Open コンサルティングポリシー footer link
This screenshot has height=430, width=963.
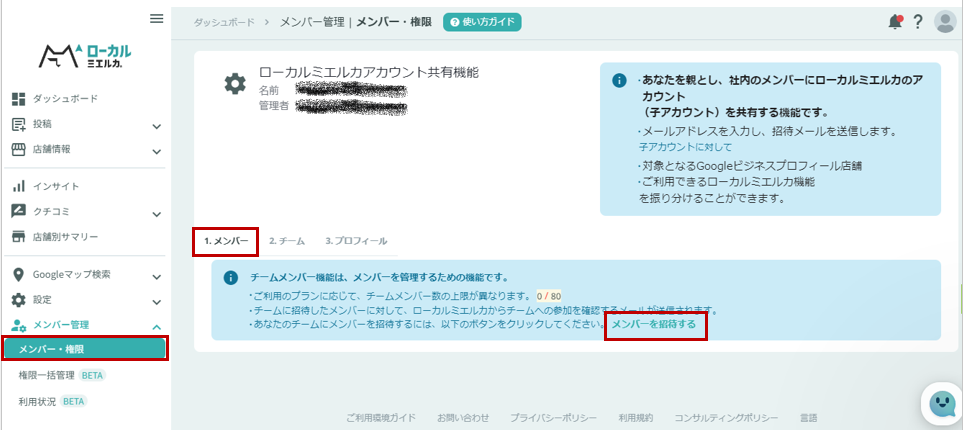coord(726,418)
